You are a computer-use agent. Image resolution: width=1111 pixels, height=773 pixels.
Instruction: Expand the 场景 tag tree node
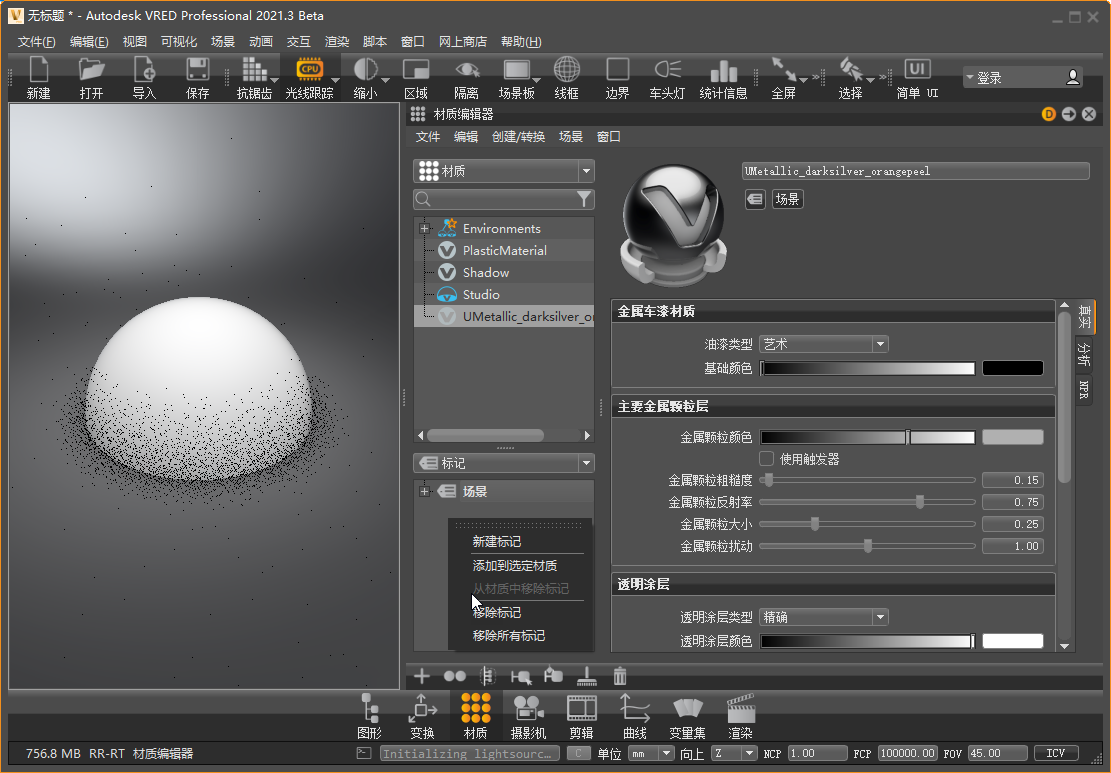pos(424,491)
